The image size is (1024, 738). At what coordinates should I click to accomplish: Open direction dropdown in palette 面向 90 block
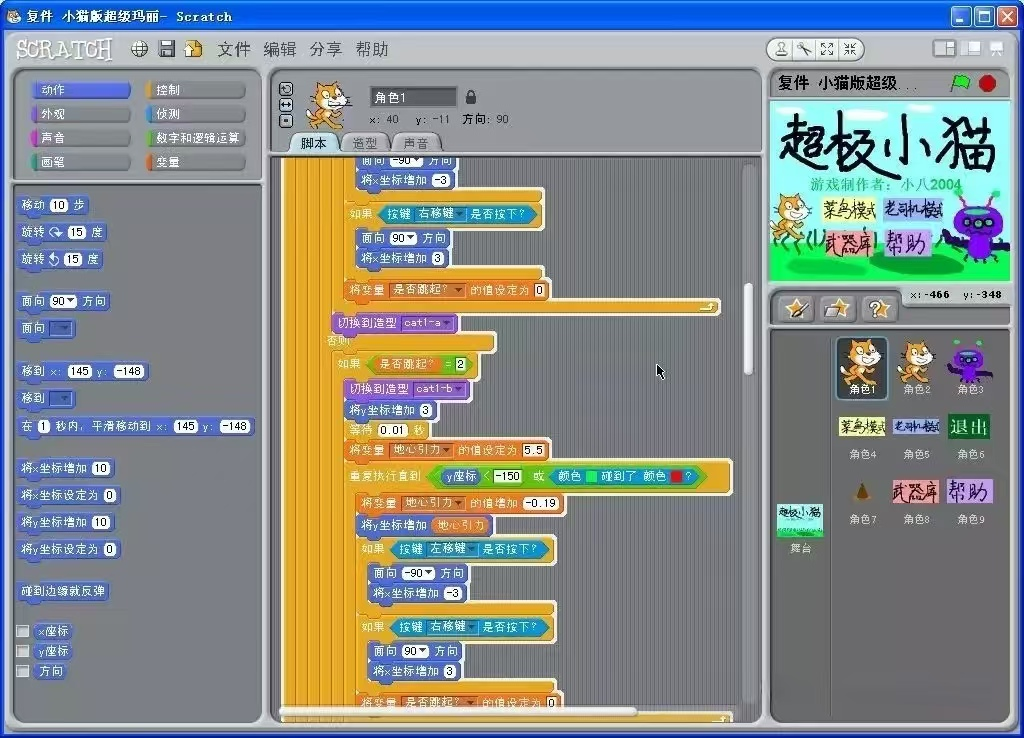(71, 301)
